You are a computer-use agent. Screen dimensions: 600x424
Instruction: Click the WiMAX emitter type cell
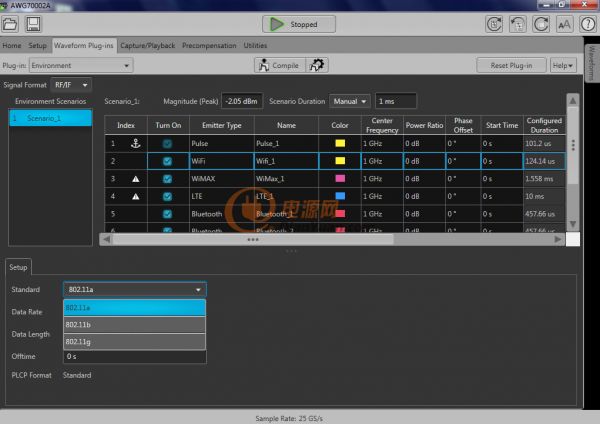(x=222, y=179)
